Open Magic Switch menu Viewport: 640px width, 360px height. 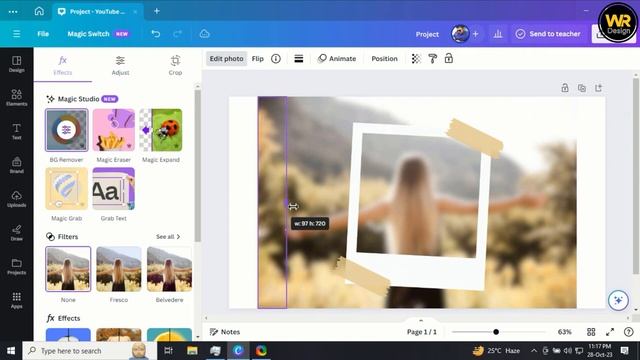(98, 34)
